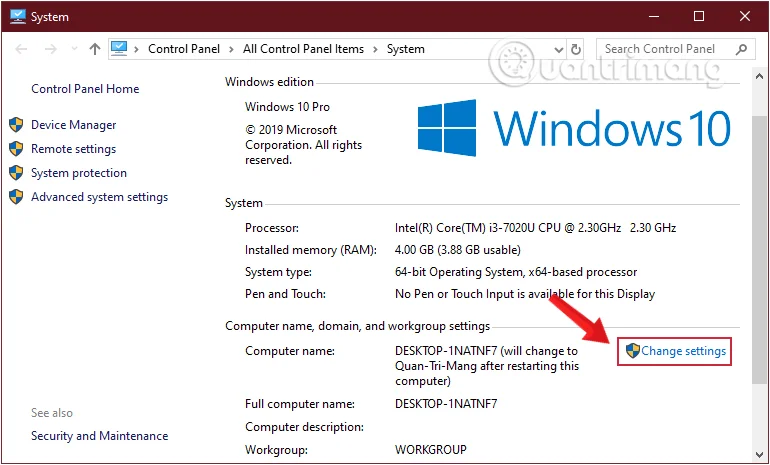Click the Up arrow navigation icon
The height and width of the screenshot is (465, 770).
pos(95,49)
